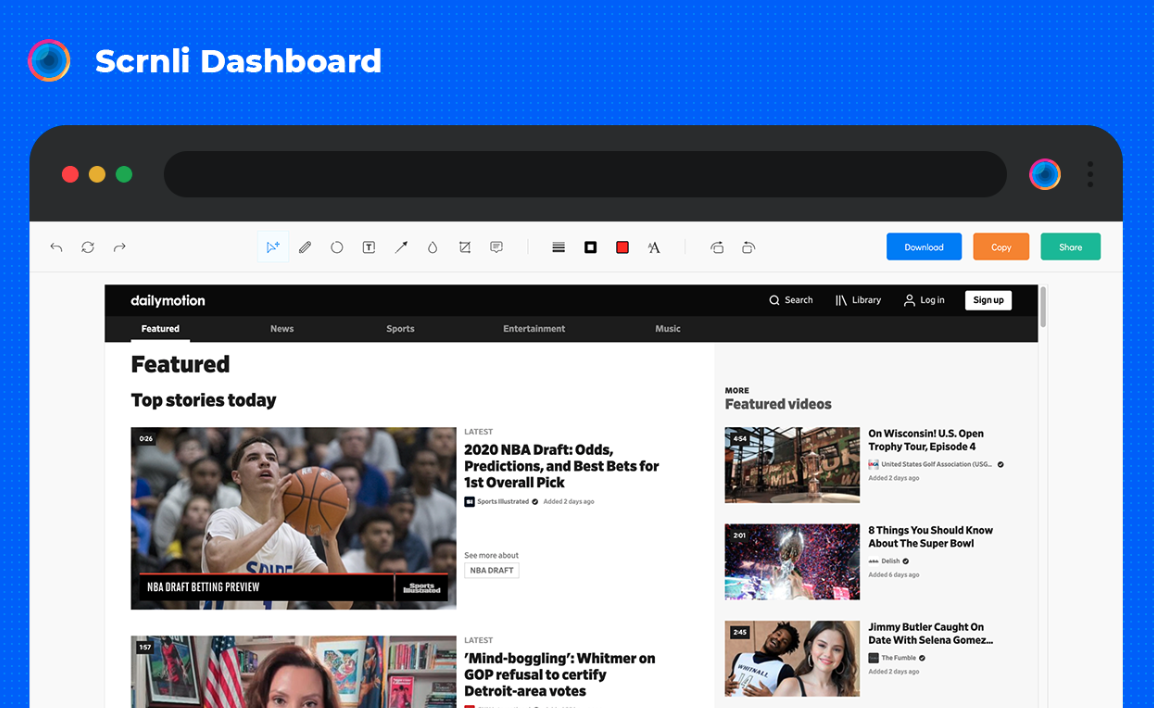Open On Wisconsin! U.S. Open video title
The width and height of the screenshot is (1154, 708).
click(x=926, y=440)
